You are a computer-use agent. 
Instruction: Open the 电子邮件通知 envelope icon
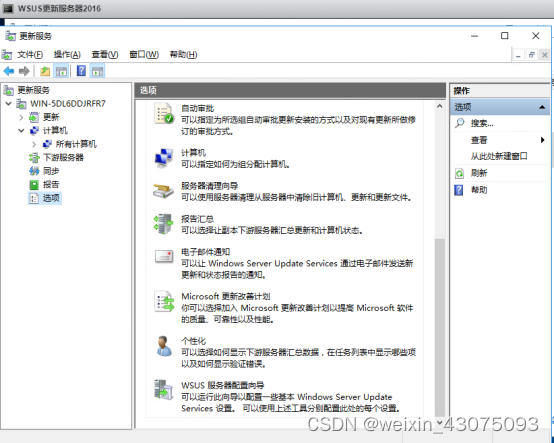click(164, 256)
